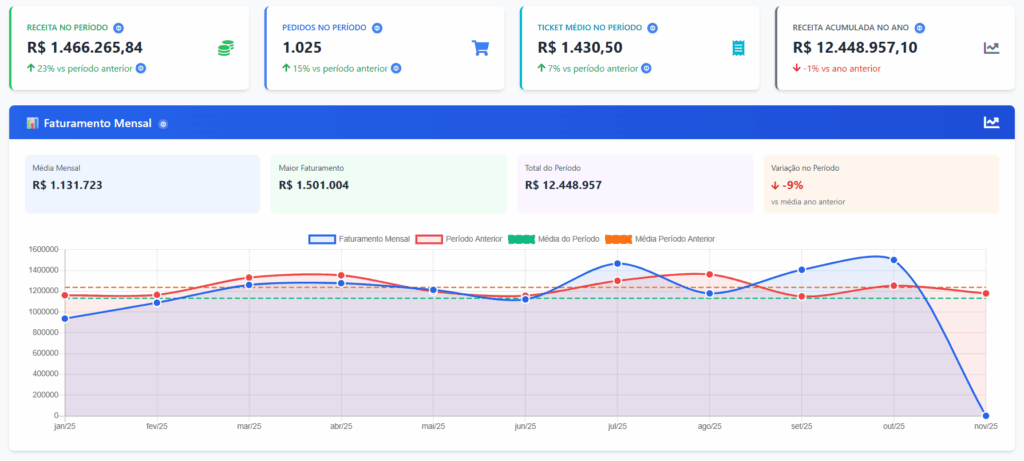Screen dimensions: 1024x461
Task: Click the orange Média Período Anterior legend swatch
Action: (617, 239)
